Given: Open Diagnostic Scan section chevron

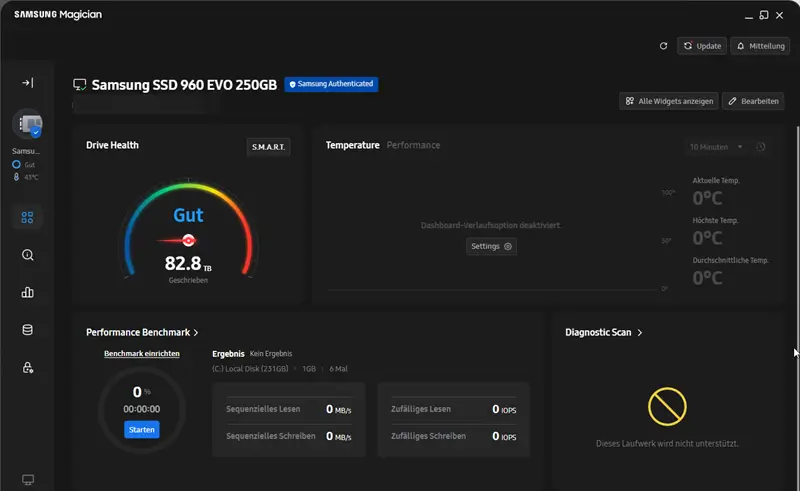Looking at the screenshot, I should coord(640,333).
